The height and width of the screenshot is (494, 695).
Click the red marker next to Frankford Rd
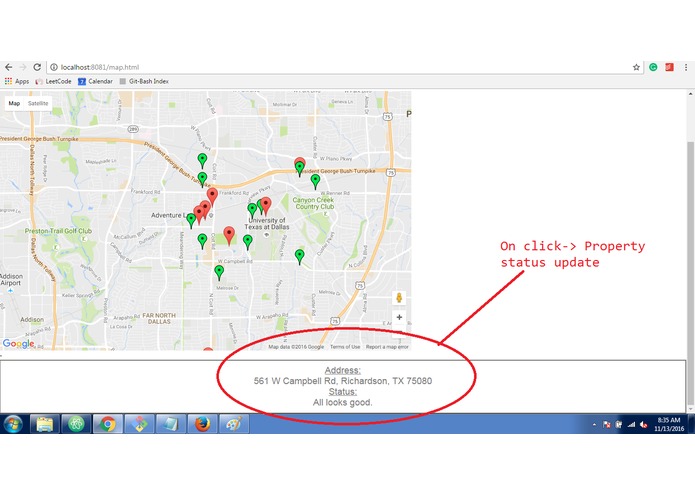[x=212, y=195]
